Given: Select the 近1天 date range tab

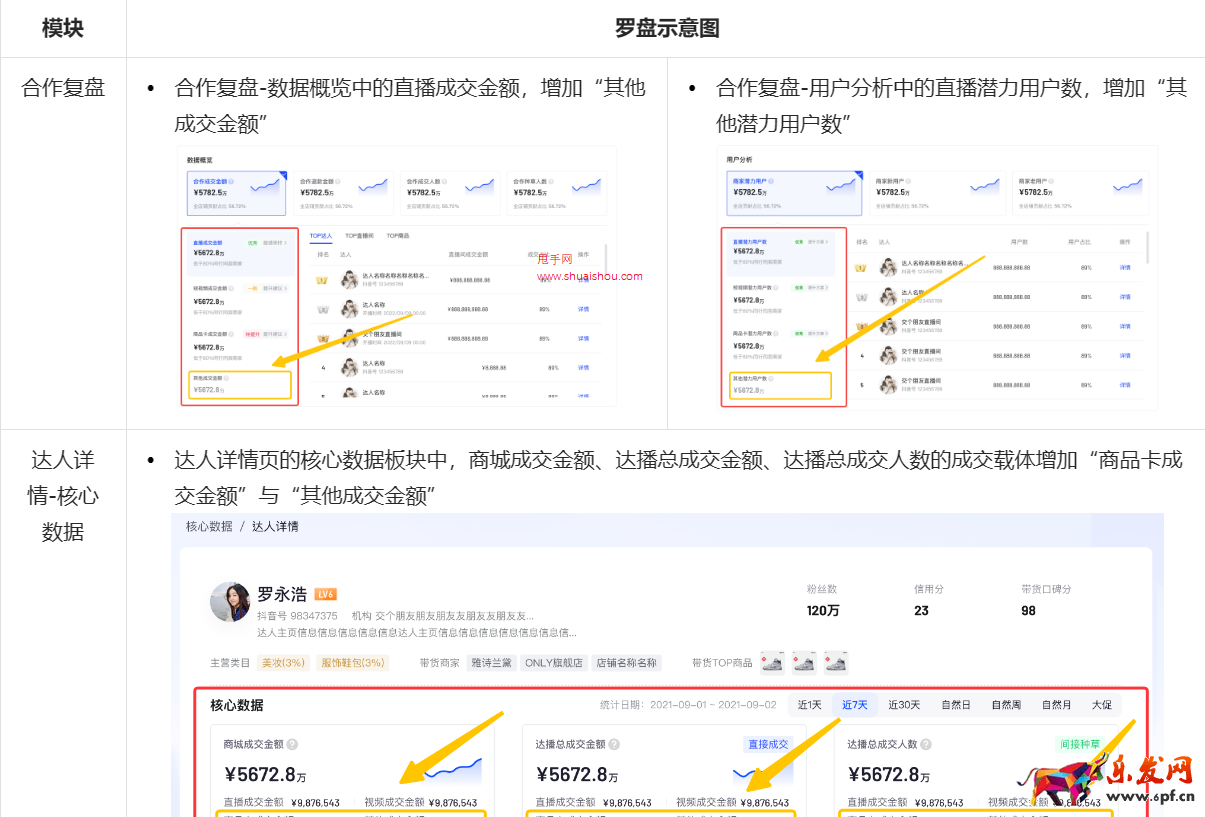Looking at the screenshot, I should coord(810,705).
